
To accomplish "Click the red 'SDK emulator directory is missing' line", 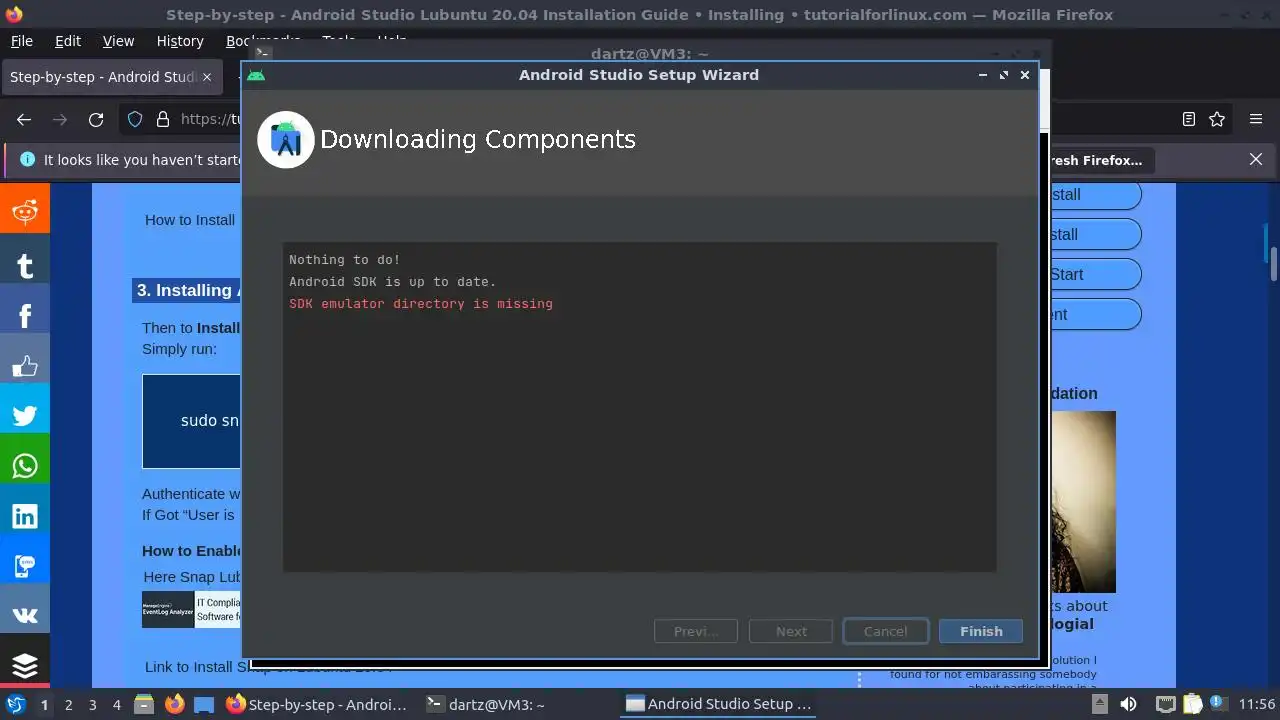I will click(421, 303).
